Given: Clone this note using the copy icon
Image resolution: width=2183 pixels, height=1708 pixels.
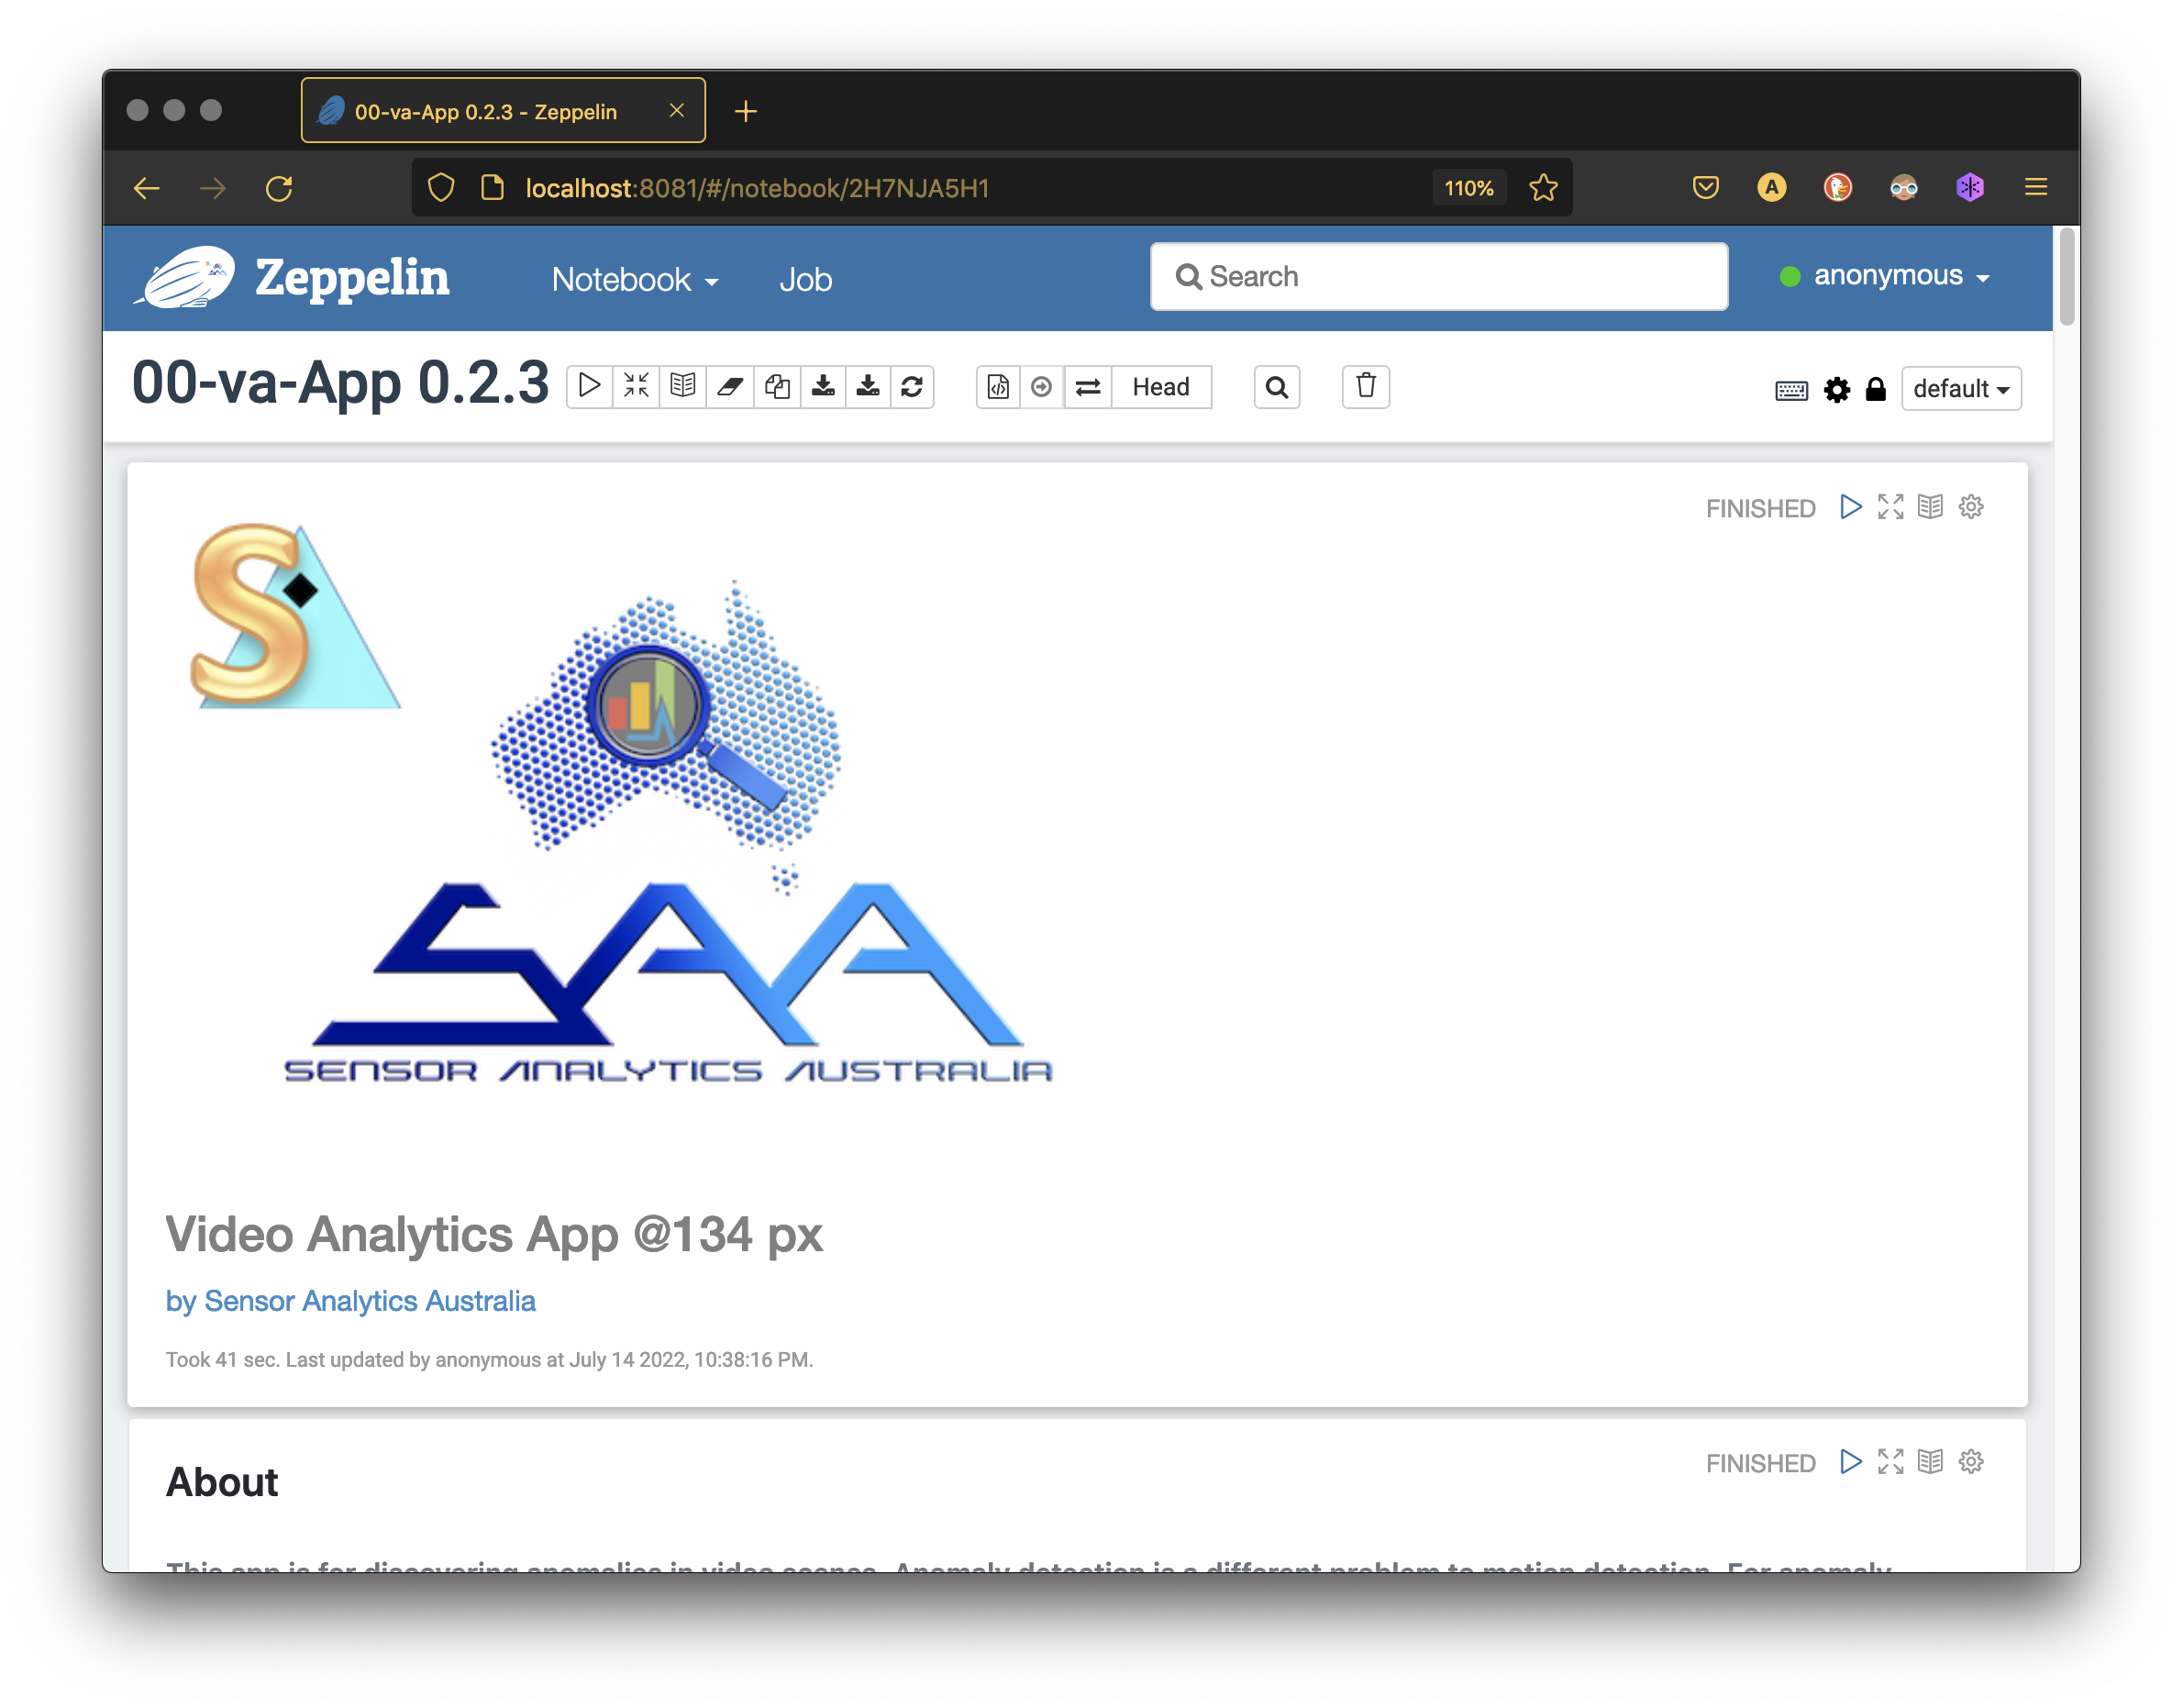Looking at the screenshot, I should tap(777, 387).
